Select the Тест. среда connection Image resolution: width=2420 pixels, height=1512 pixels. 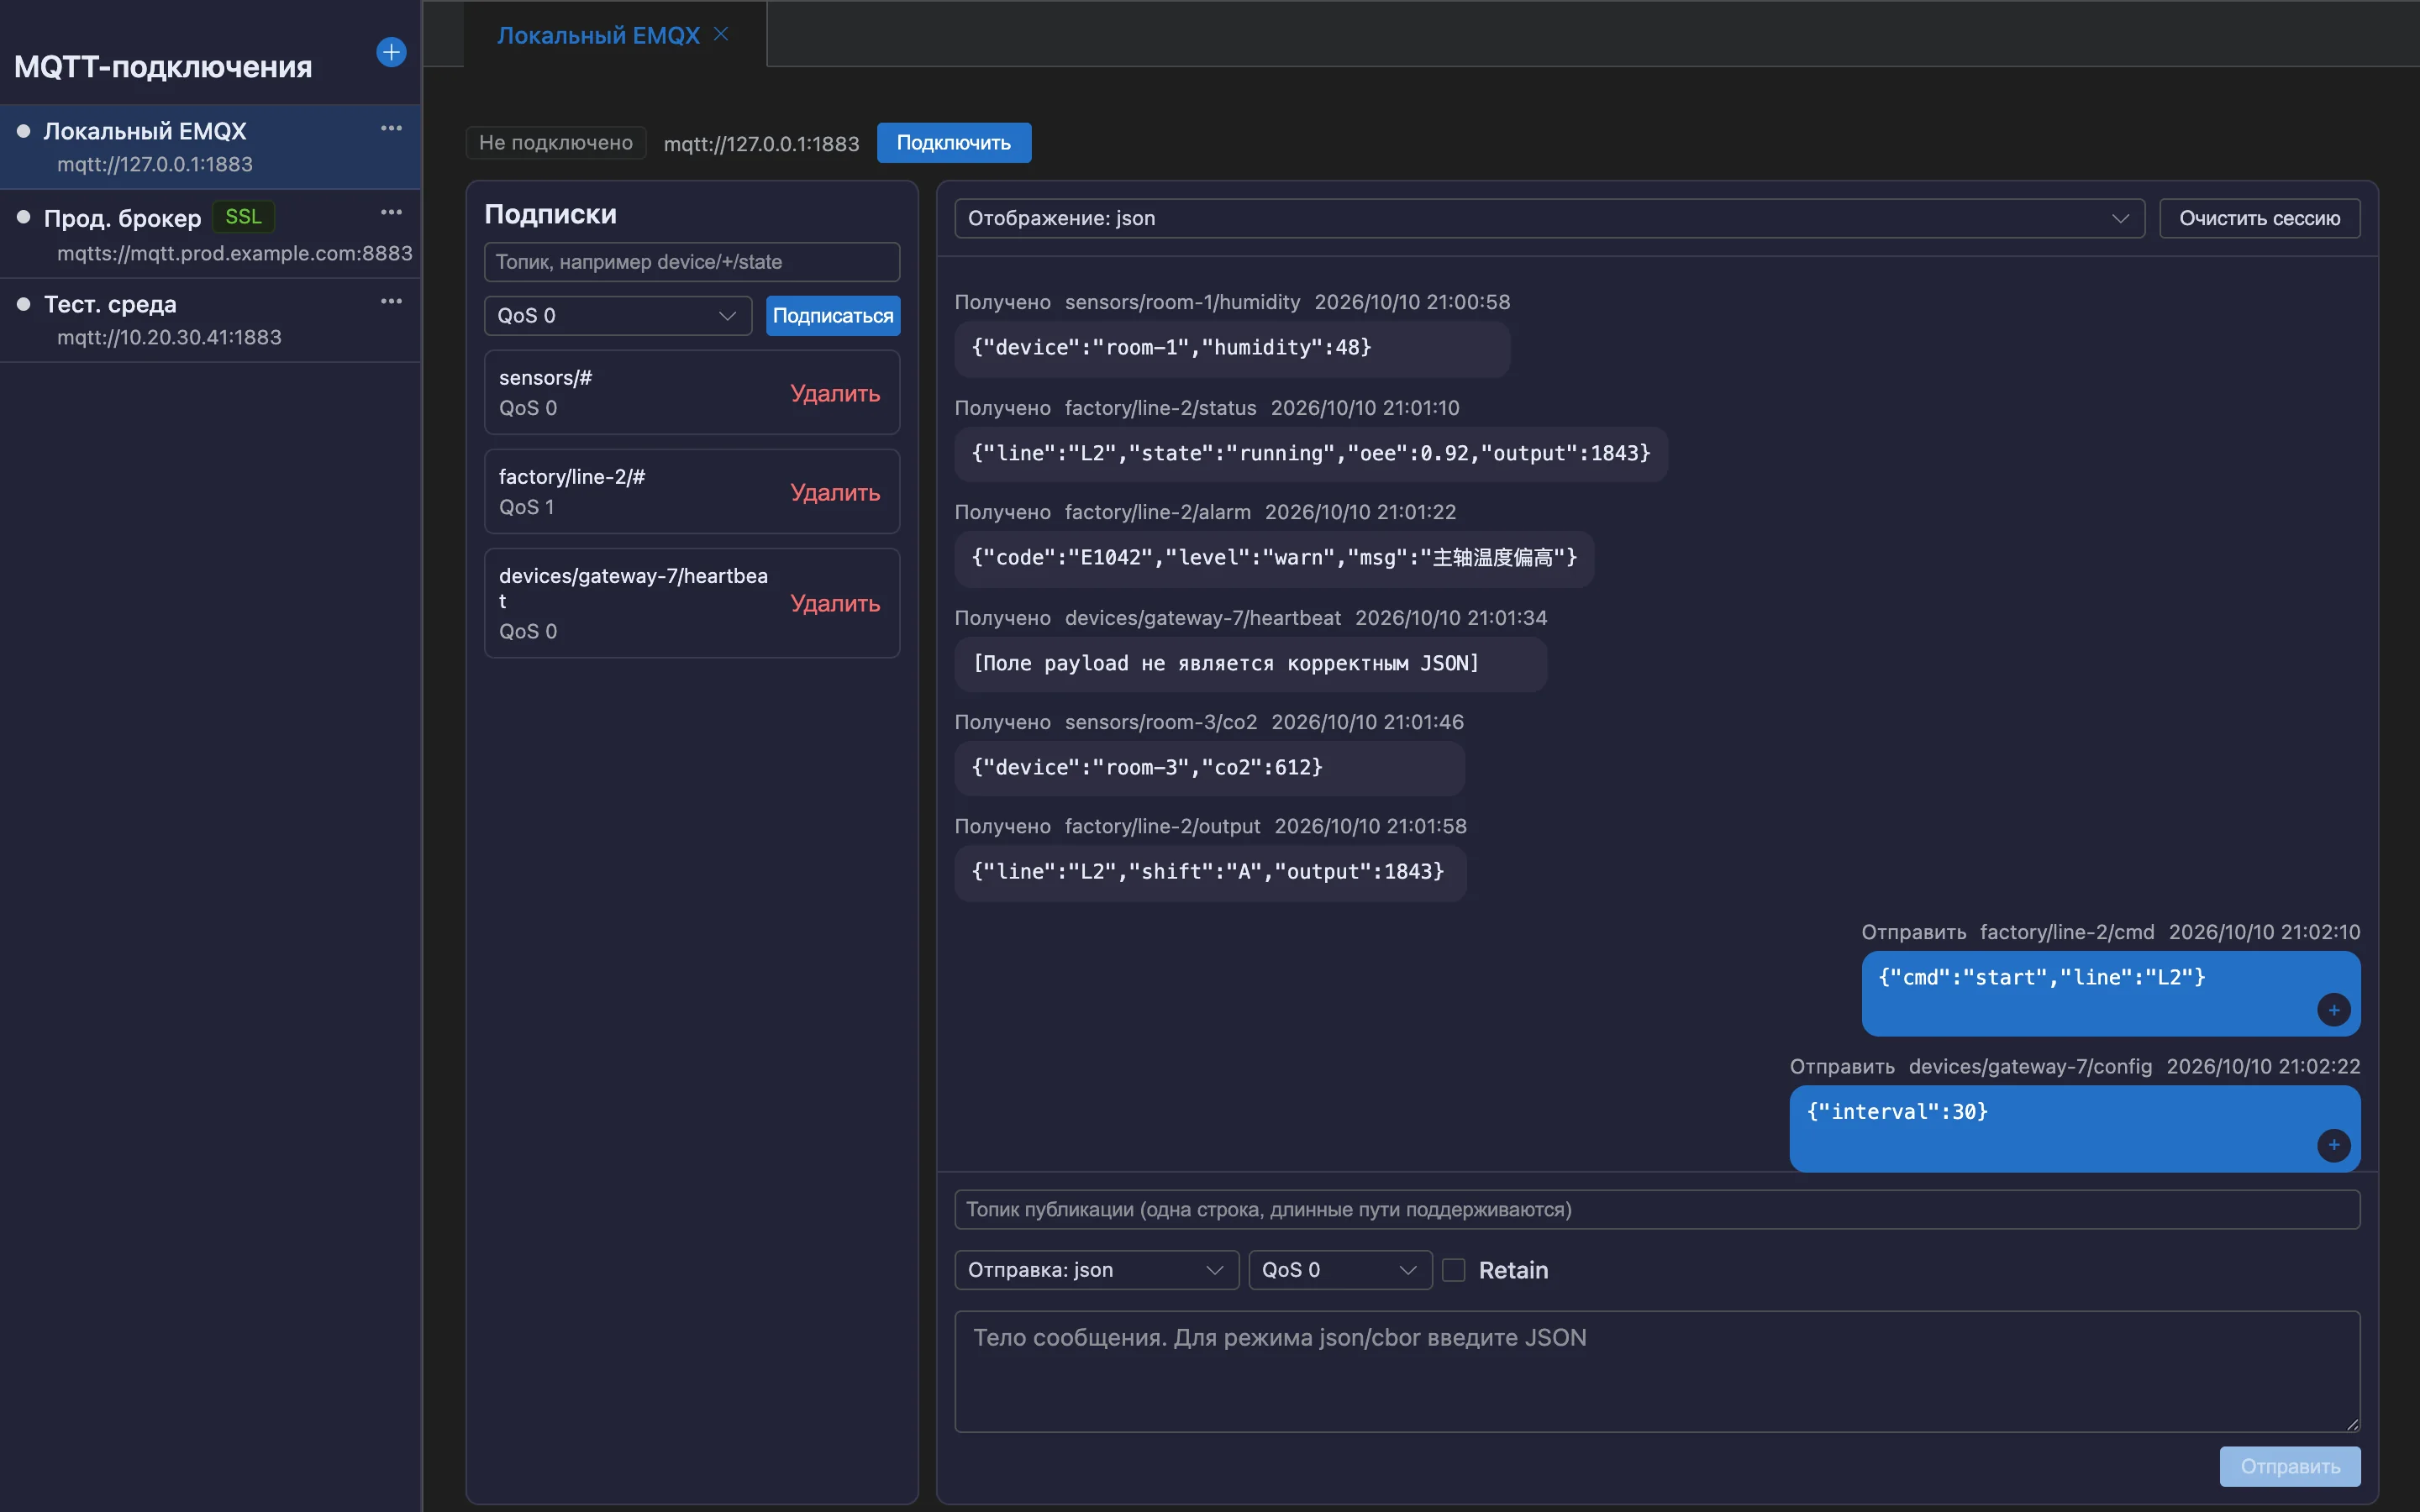(x=210, y=320)
